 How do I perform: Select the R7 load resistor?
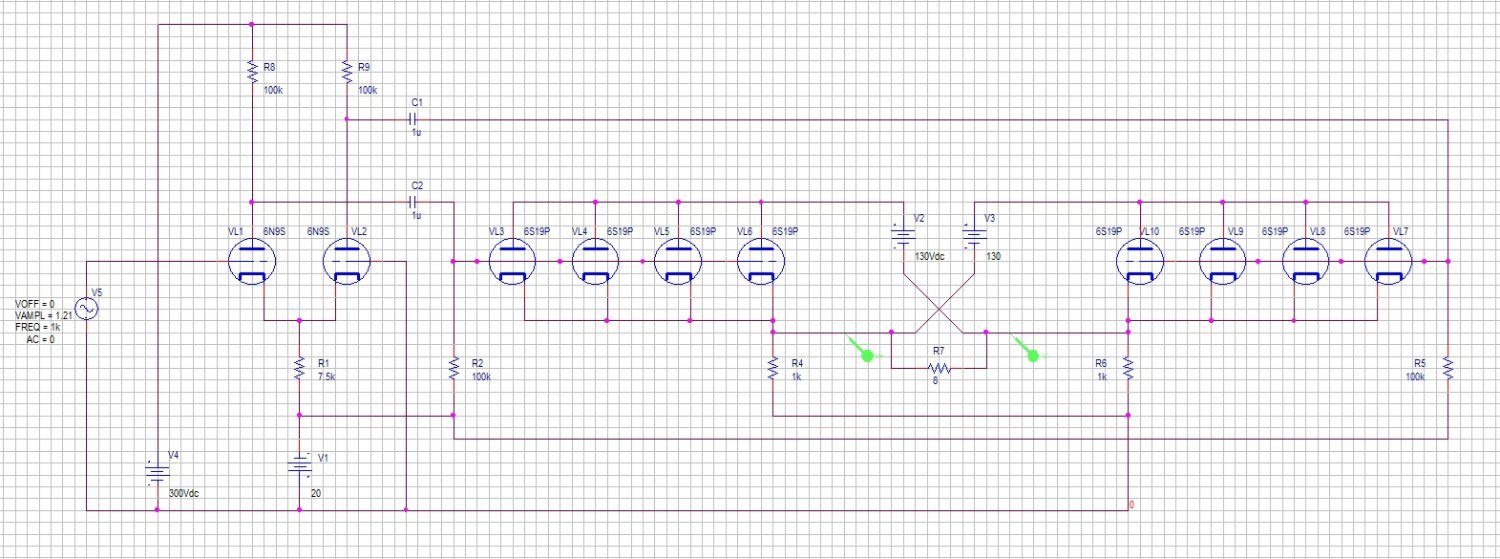tap(939, 369)
